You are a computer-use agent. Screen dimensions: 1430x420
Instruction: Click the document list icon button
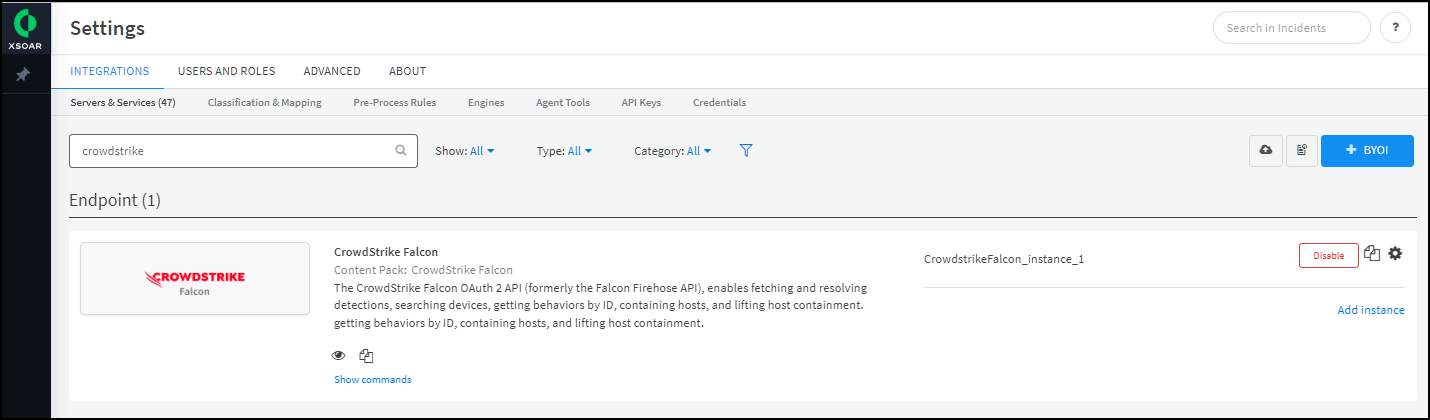[x=1301, y=150]
